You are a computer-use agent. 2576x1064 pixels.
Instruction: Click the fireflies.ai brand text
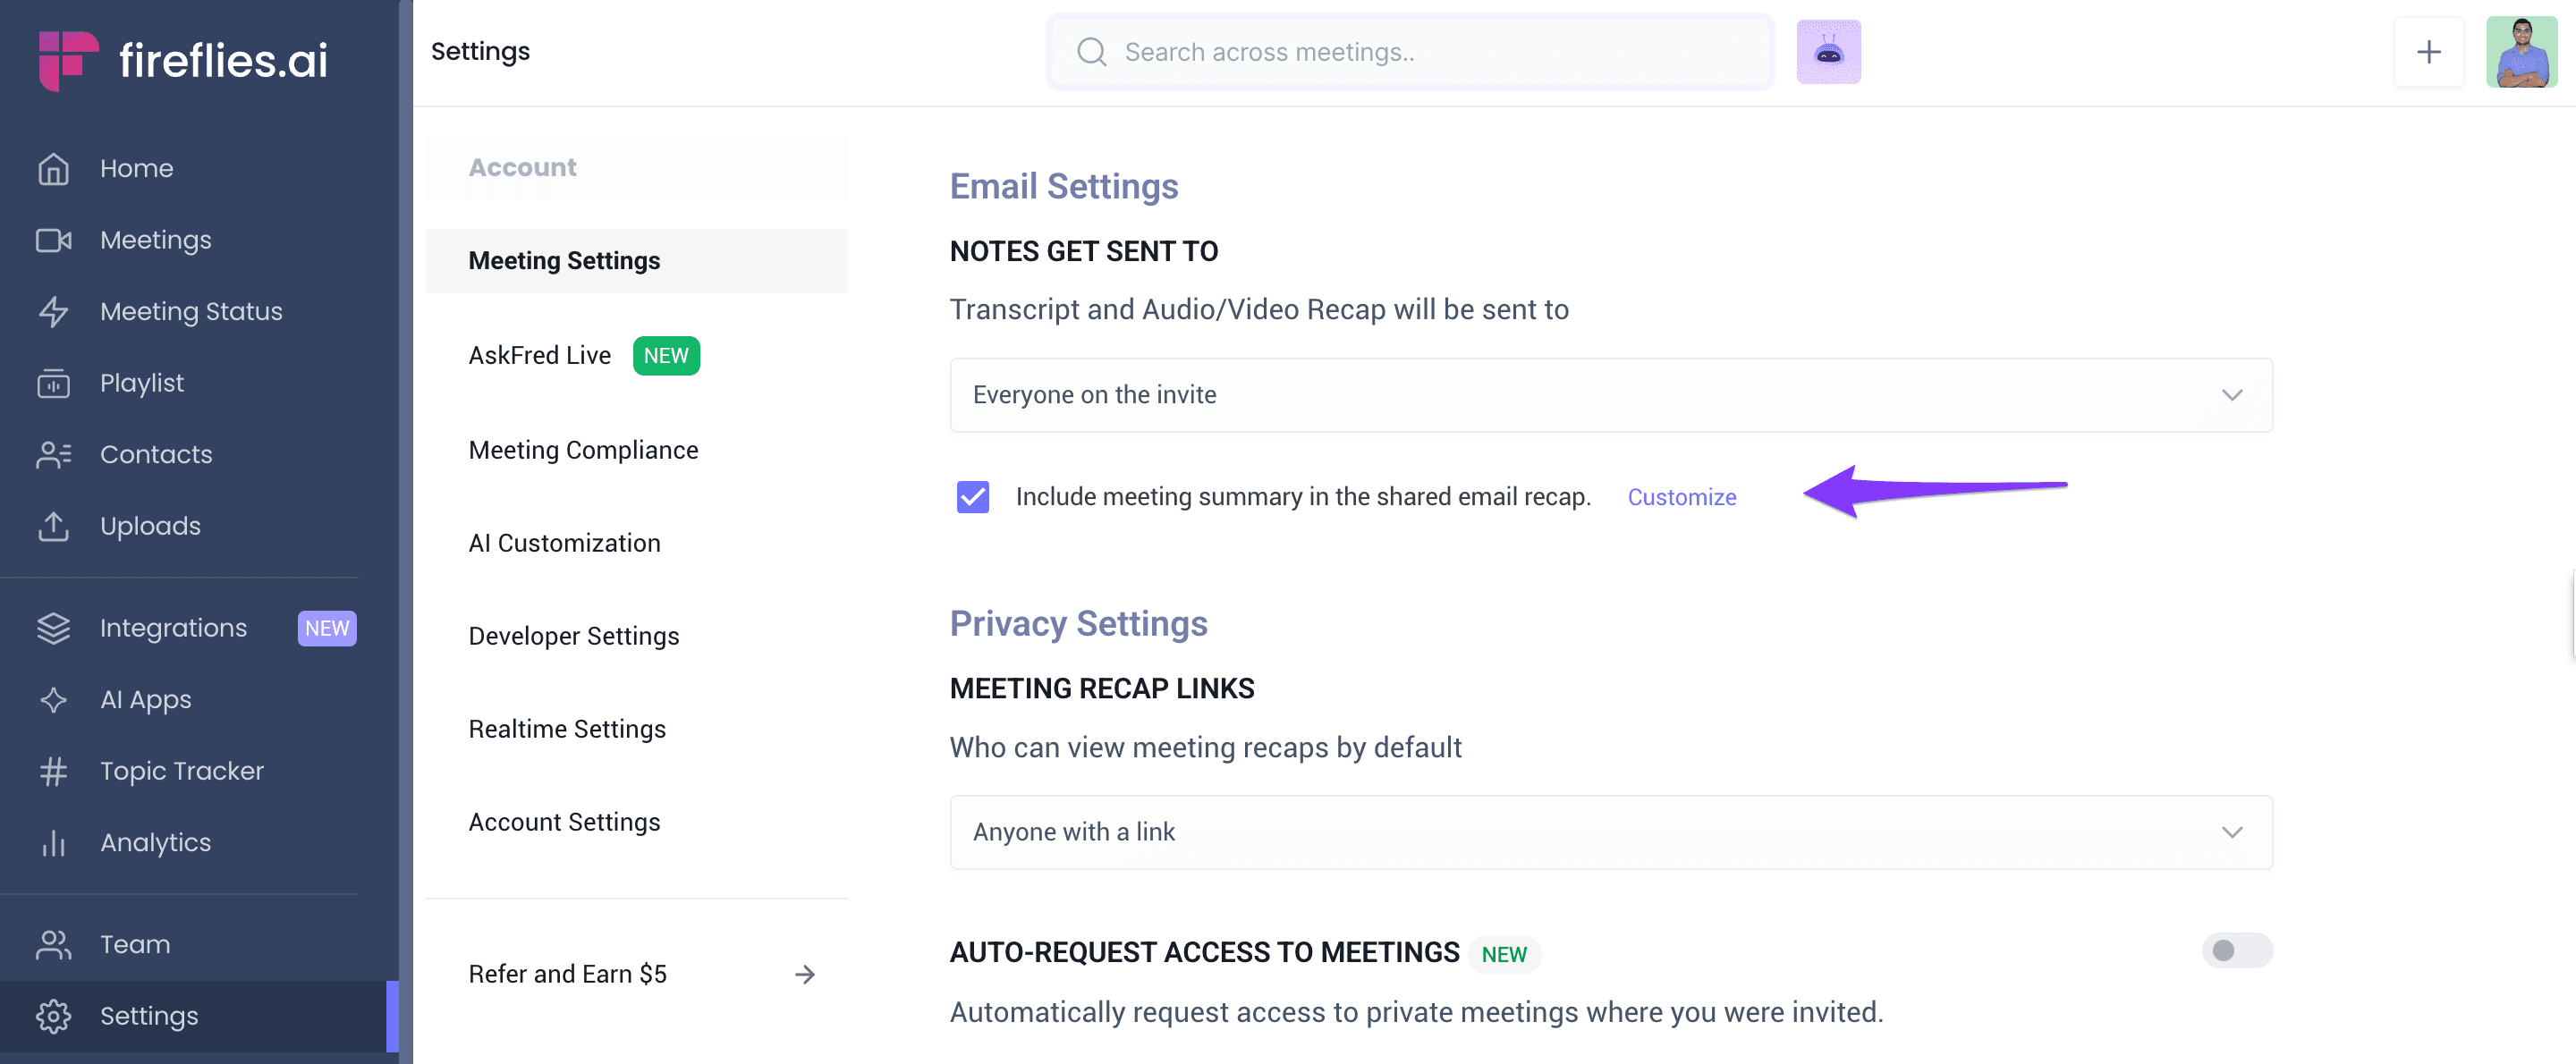223,60
